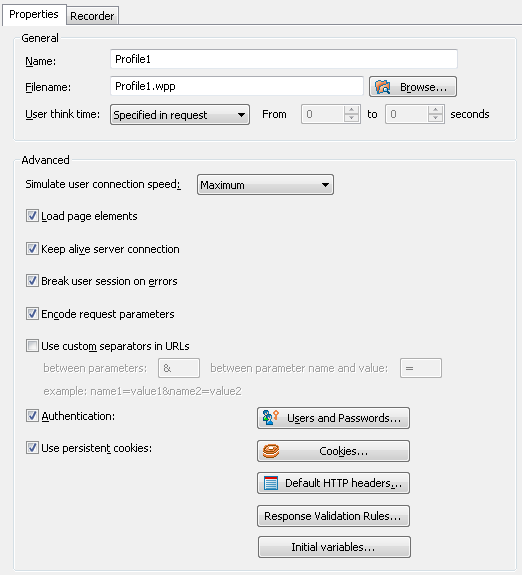Toggle Keep alive server connection checkbox
The width and height of the screenshot is (522, 575).
point(32,249)
